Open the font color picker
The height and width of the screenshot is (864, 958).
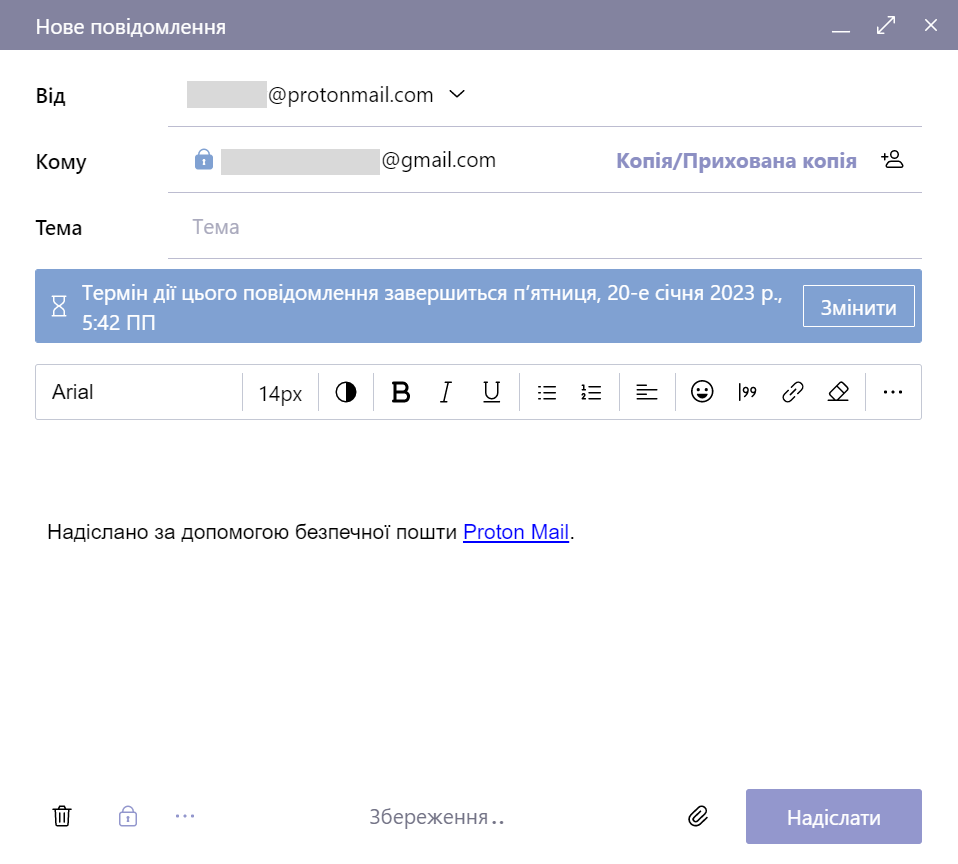point(346,392)
